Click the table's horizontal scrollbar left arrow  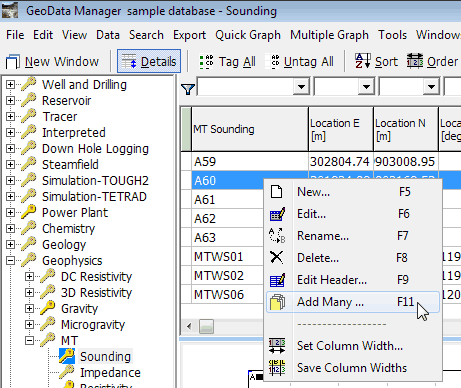[x=189, y=326]
